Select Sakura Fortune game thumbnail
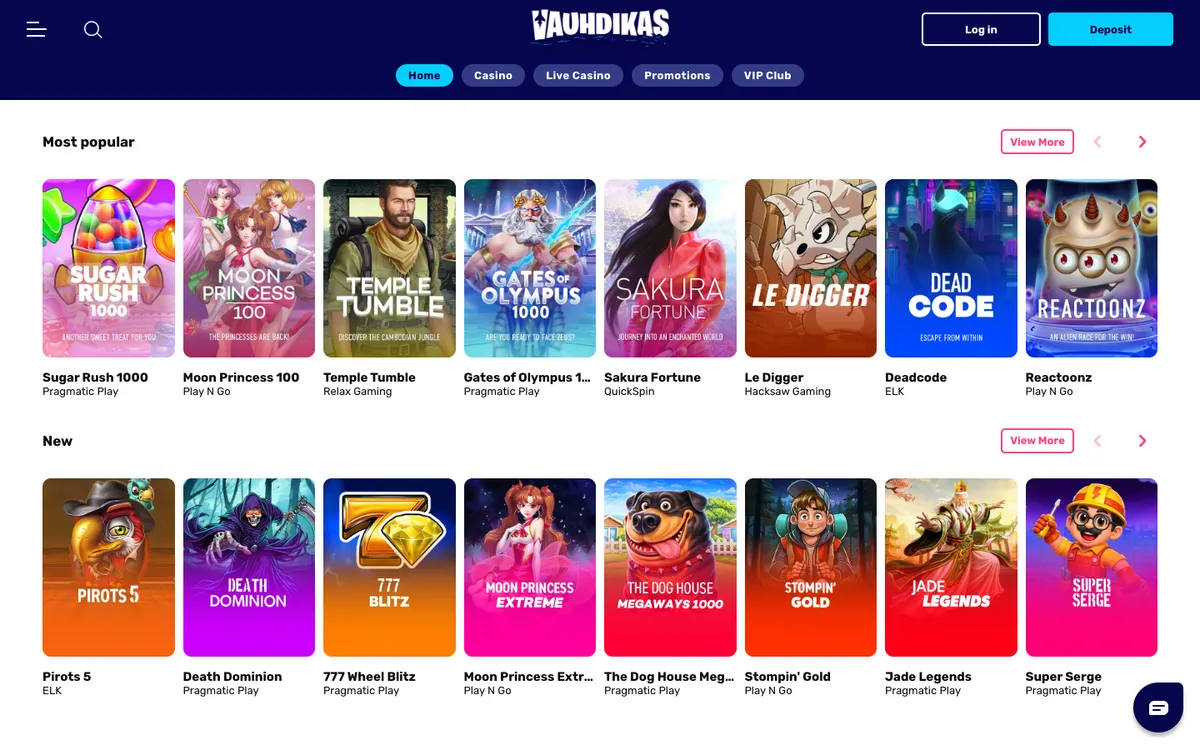This screenshot has height=750, width=1200. 670,268
